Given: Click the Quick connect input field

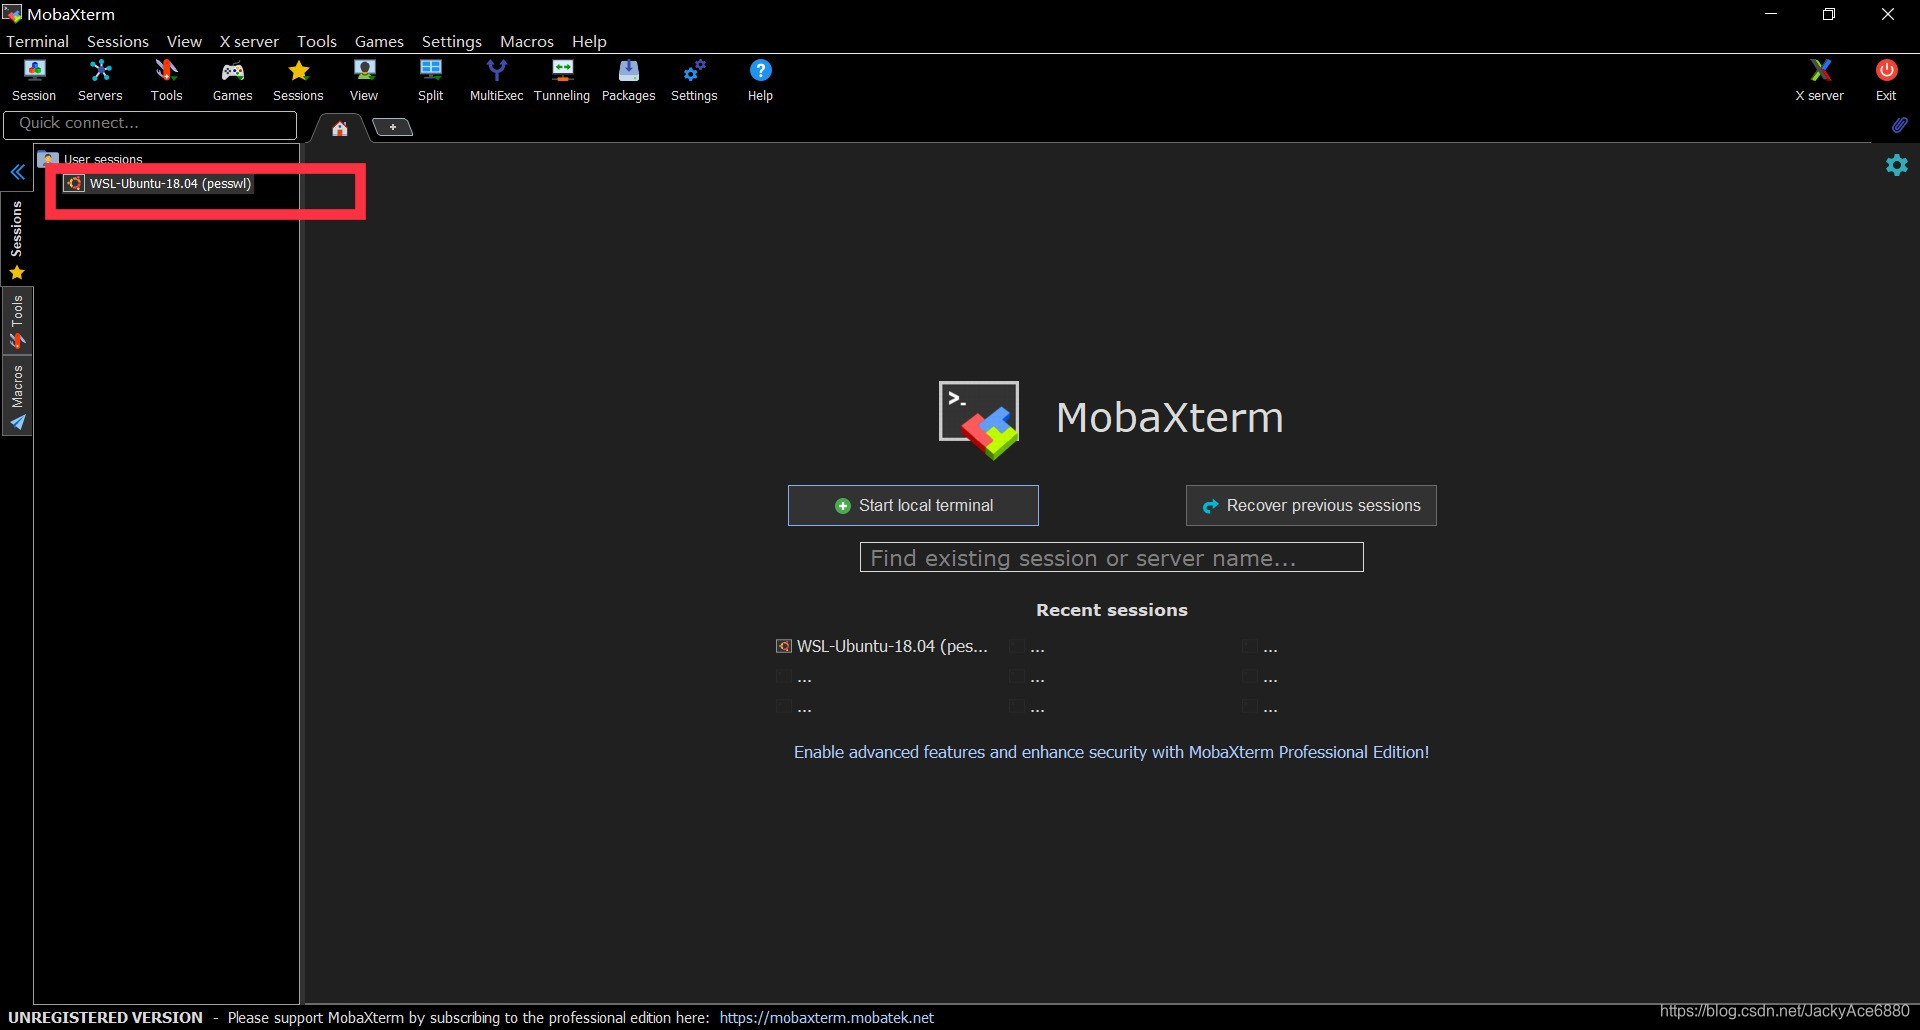Looking at the screenshot, I should point(150,124).
